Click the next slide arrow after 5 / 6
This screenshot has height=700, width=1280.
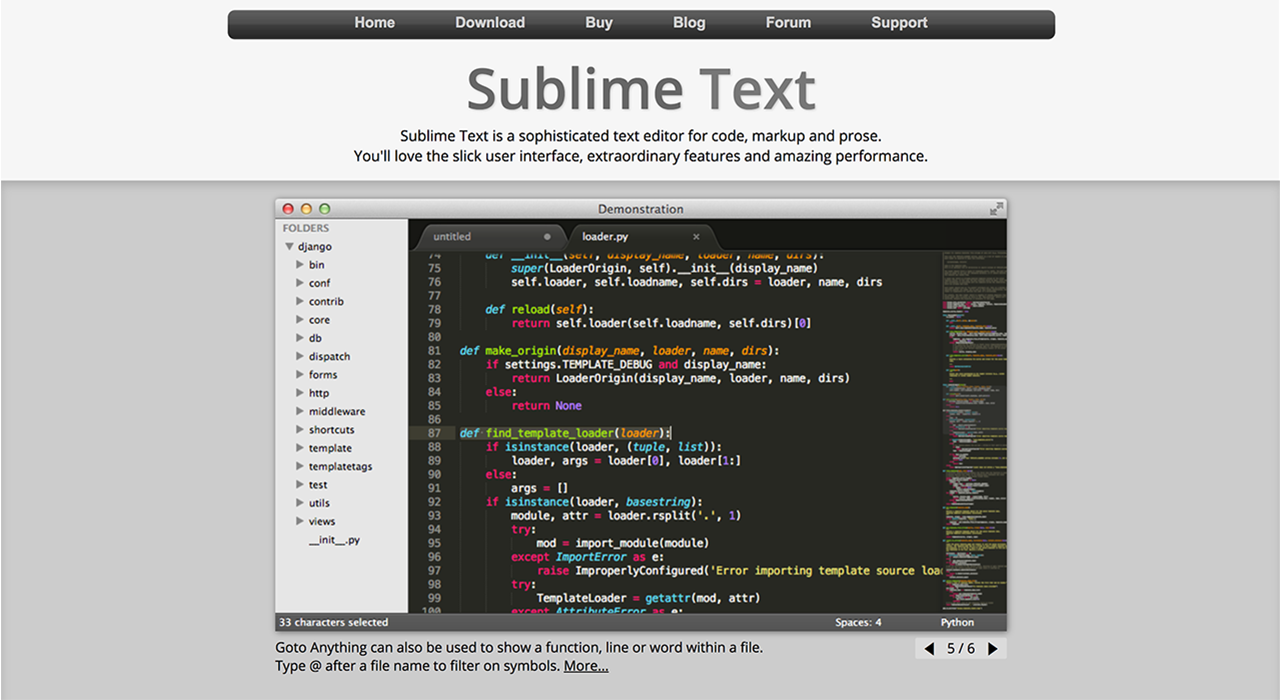(993, 649)
